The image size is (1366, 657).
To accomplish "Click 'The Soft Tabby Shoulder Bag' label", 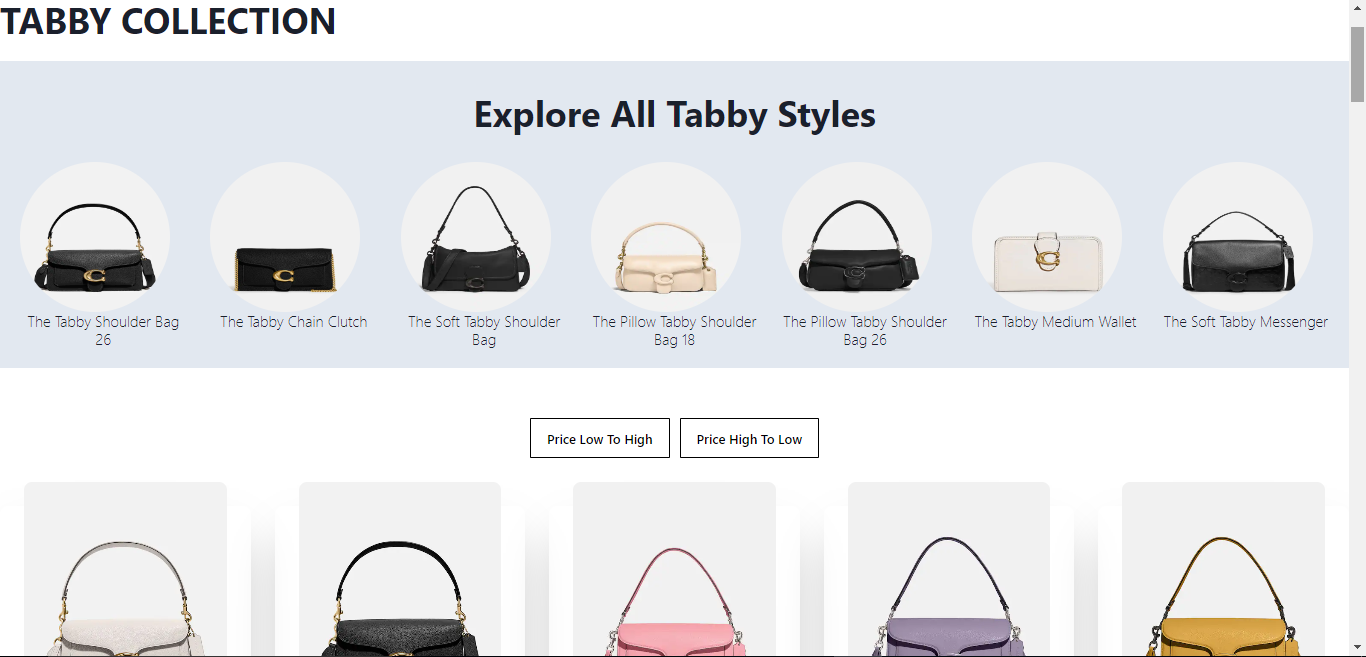I will (x=484, y=331).
